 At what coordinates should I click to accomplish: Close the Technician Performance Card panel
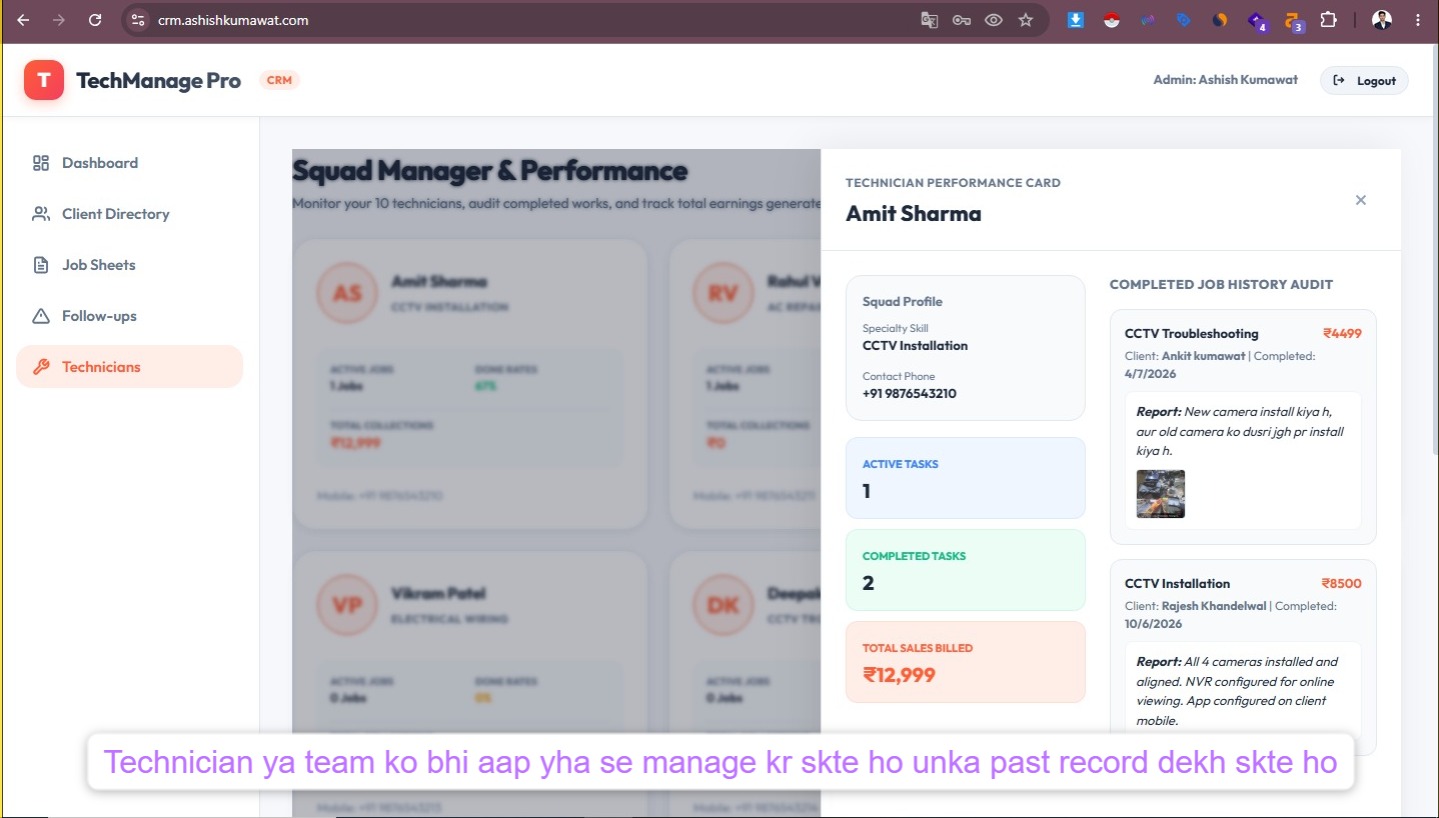tap(1360, 200)
